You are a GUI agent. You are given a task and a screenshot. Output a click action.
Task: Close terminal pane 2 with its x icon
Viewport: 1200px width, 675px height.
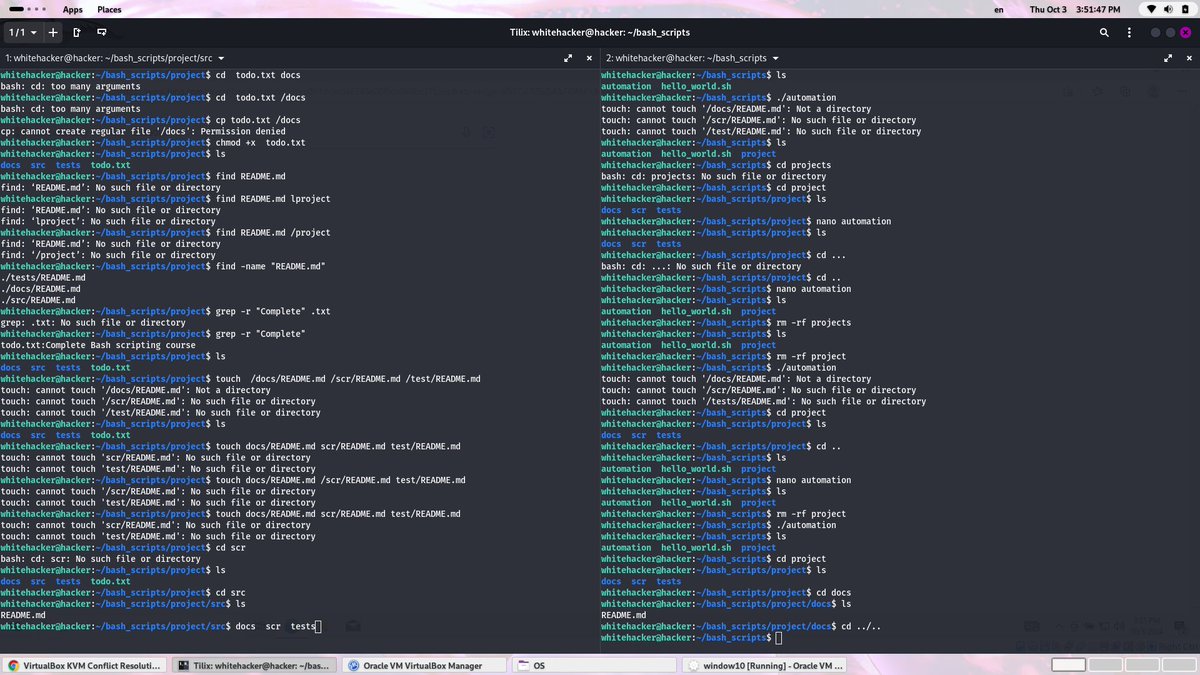(1189, 58)
